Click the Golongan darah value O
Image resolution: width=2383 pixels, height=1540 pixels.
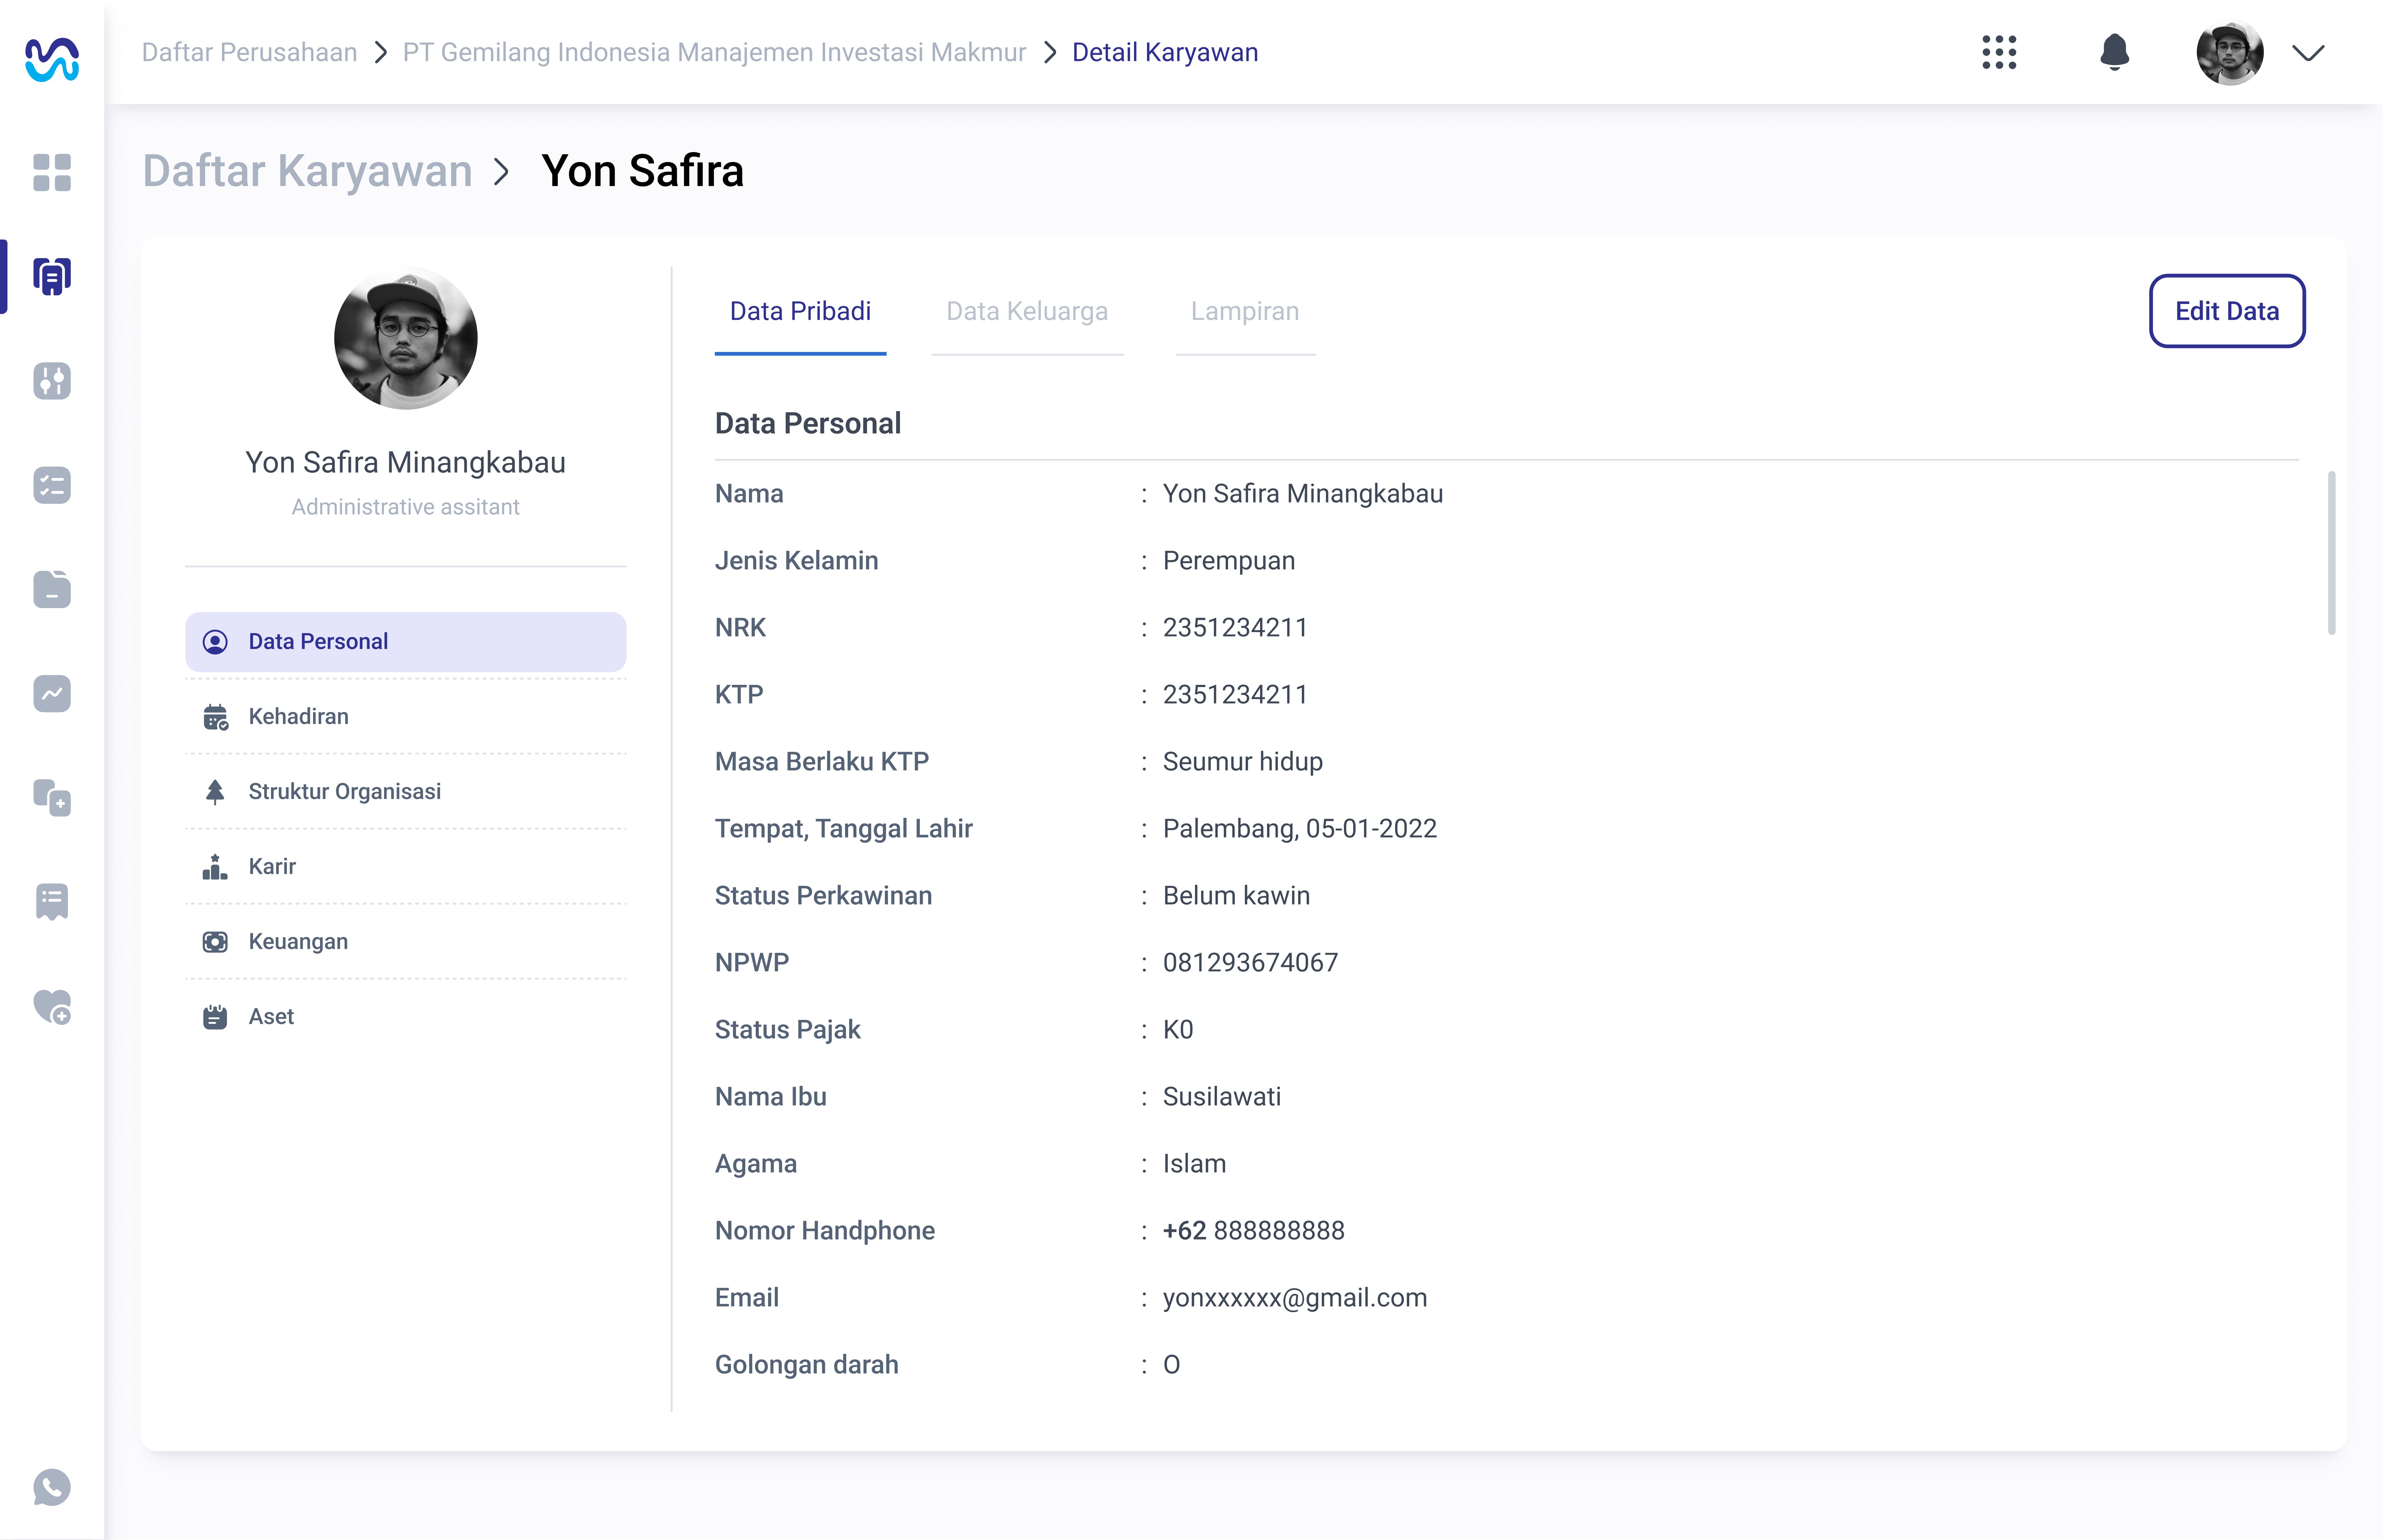[1171, 1365]
